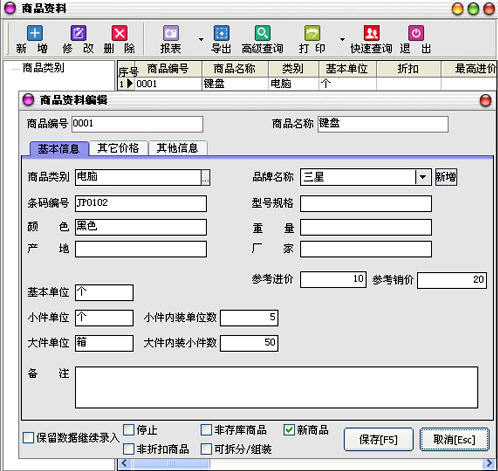
Task: Click the 新增 (add) toolbar icon
Action: coord(35,33)
